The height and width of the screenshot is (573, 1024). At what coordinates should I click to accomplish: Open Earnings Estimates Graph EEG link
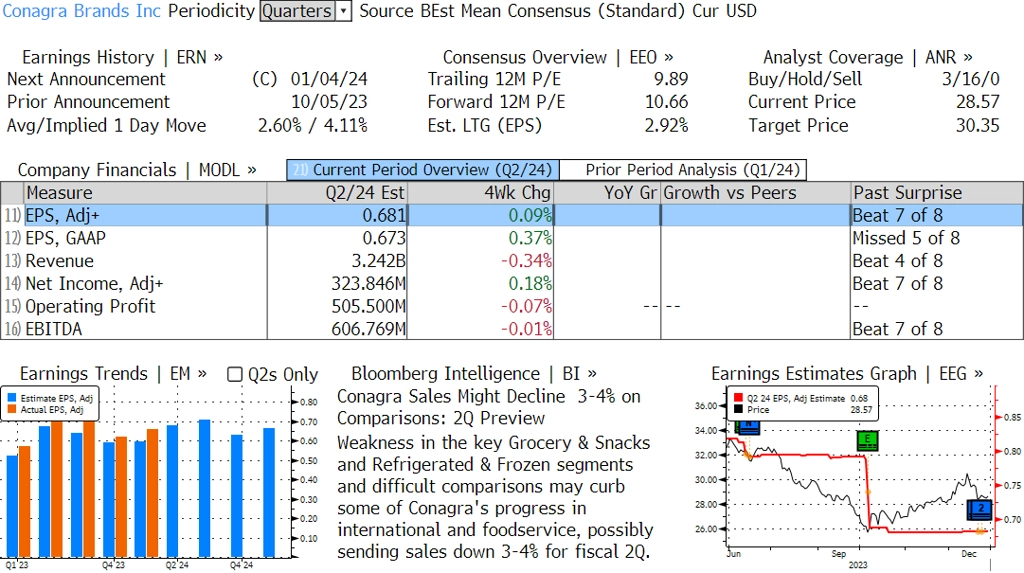point(847,374)
